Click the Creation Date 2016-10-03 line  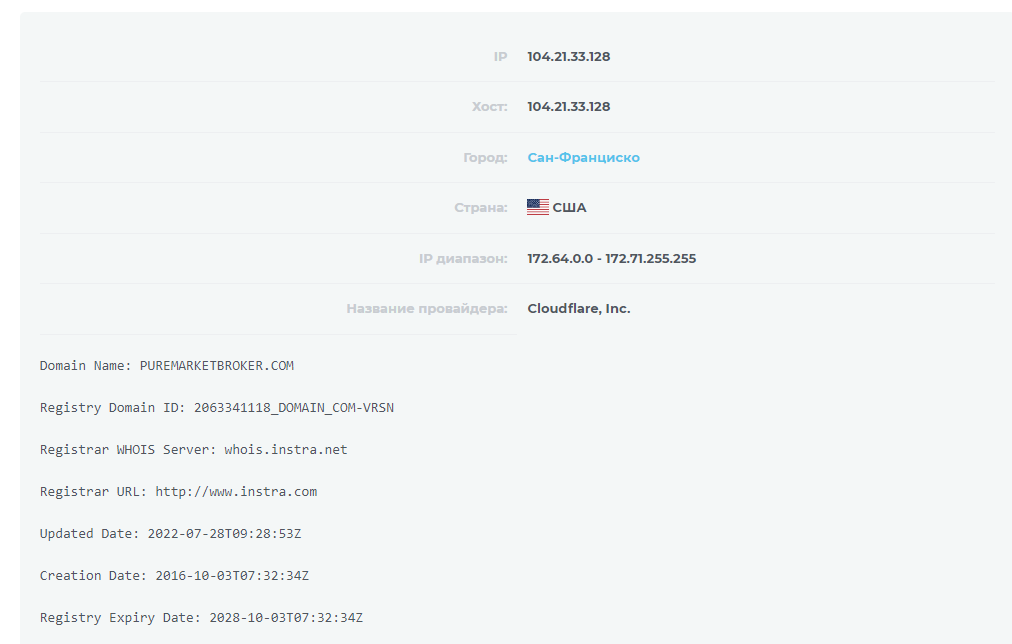coord(174,576)
